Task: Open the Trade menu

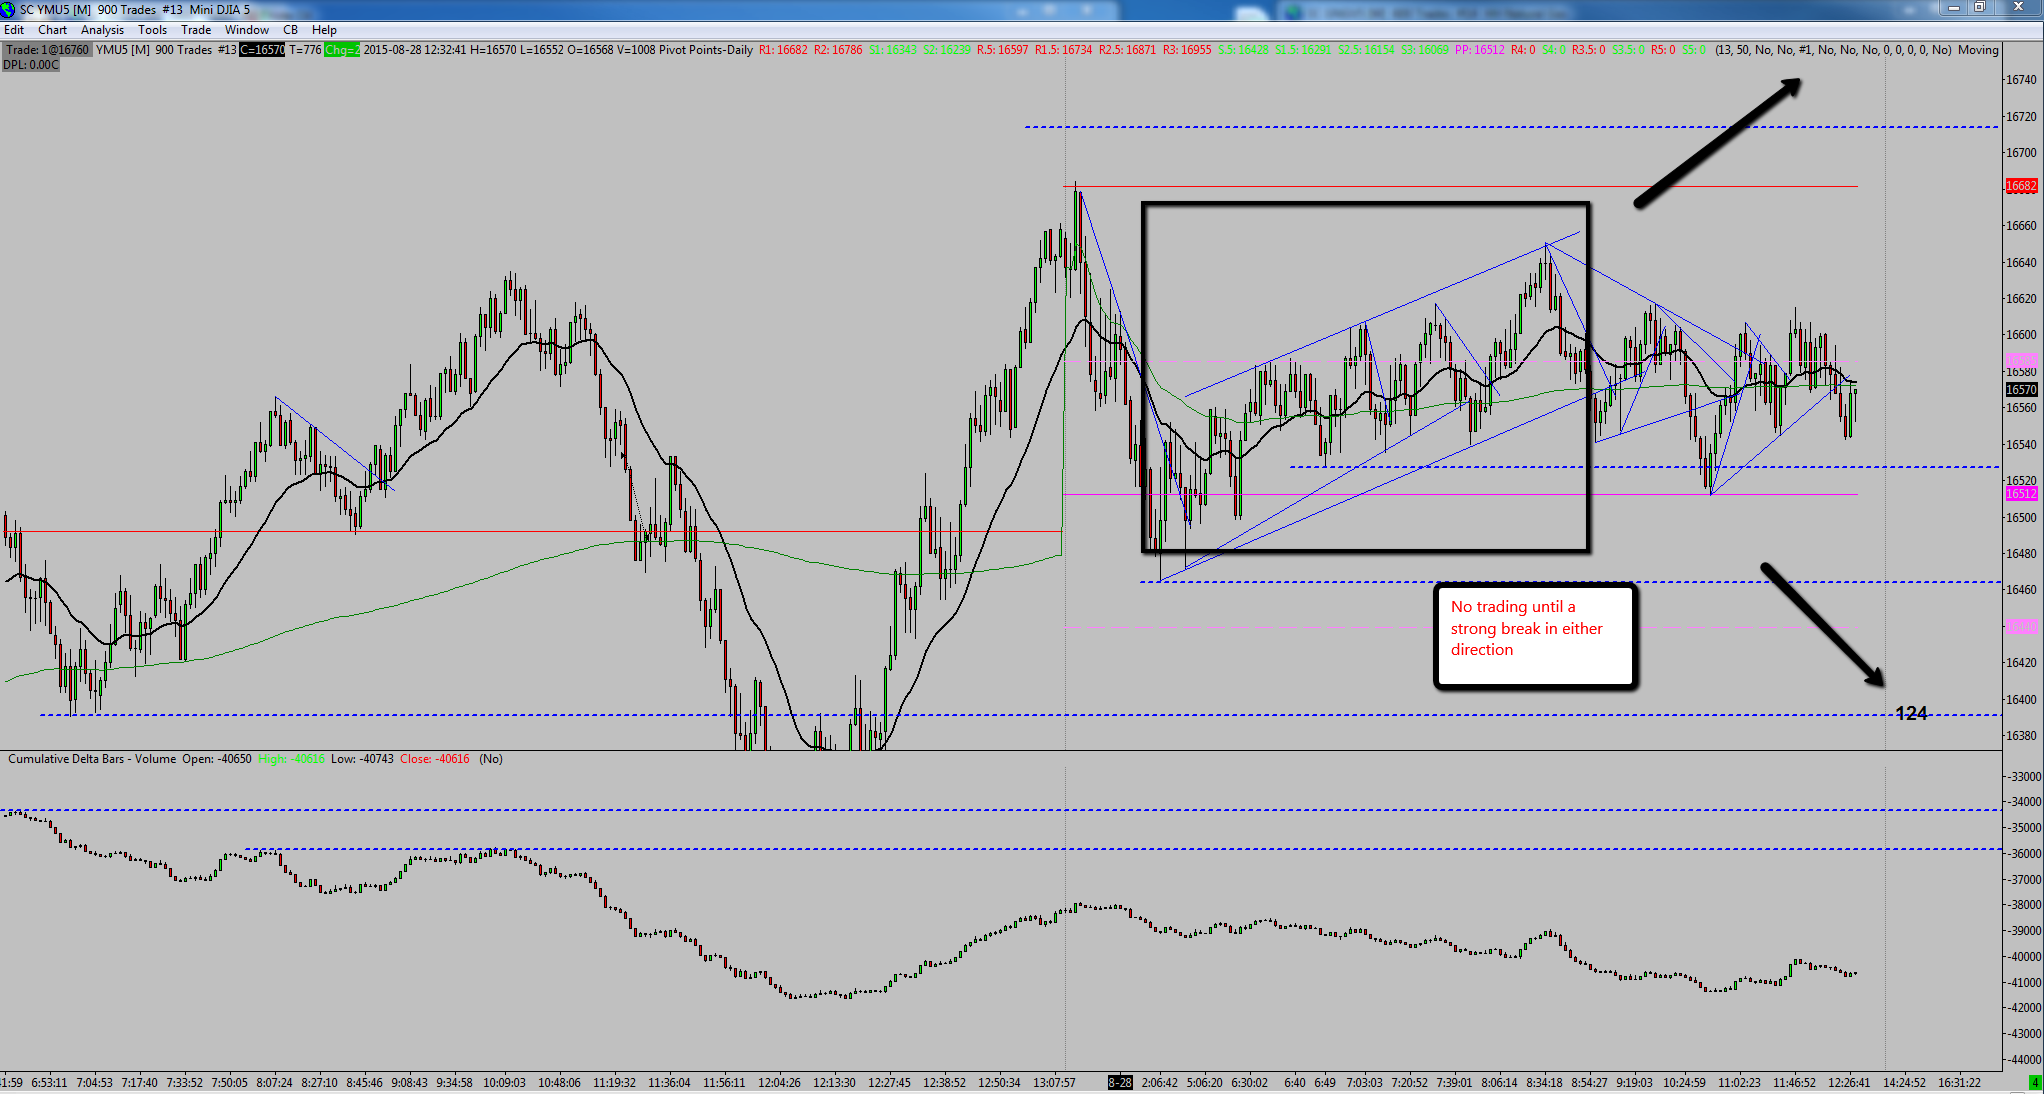Action: pyautogui.click(x=196, y=30)
